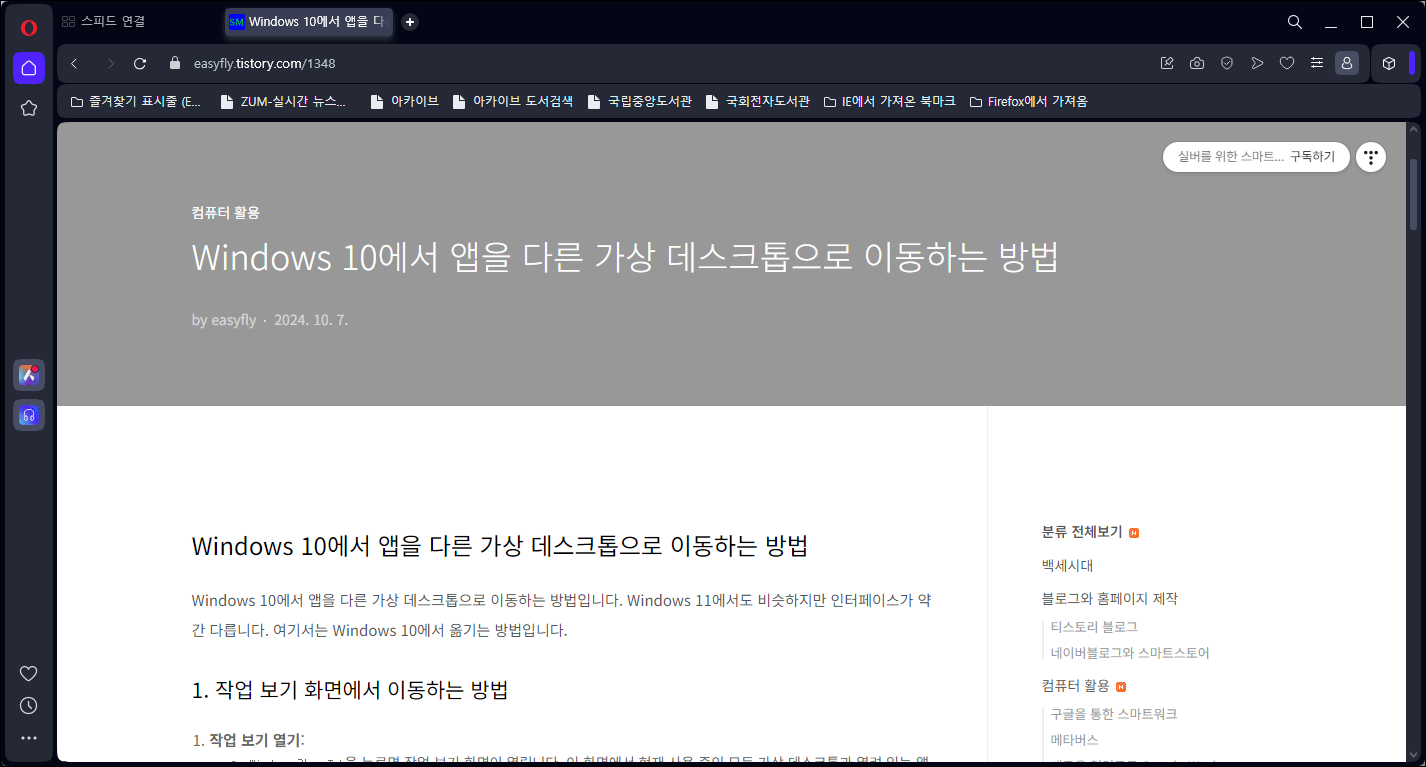This screenshot has height=767, width=1426.
Task: Switch to the 스피드 연결 tab
Action: (x=105, y=21)
